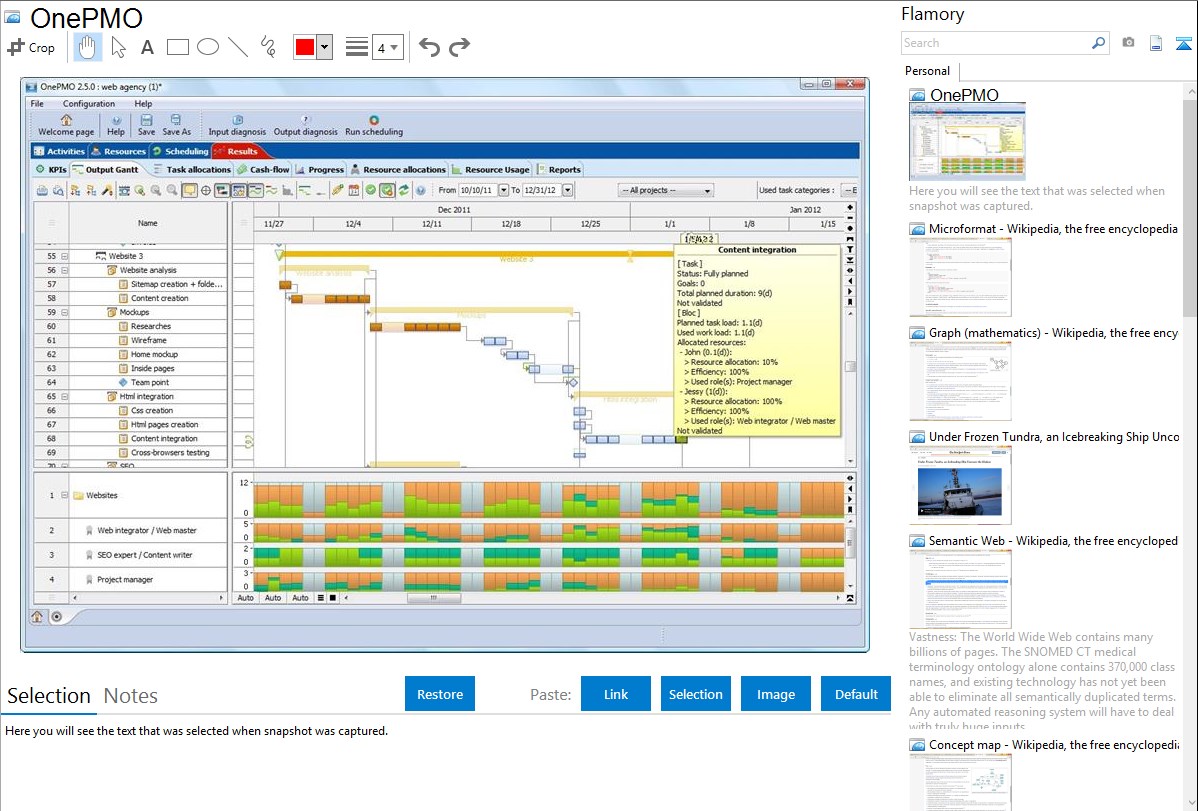Open the line width dropdown showing 4
The image size is (1198, 811).
[387, 48]
